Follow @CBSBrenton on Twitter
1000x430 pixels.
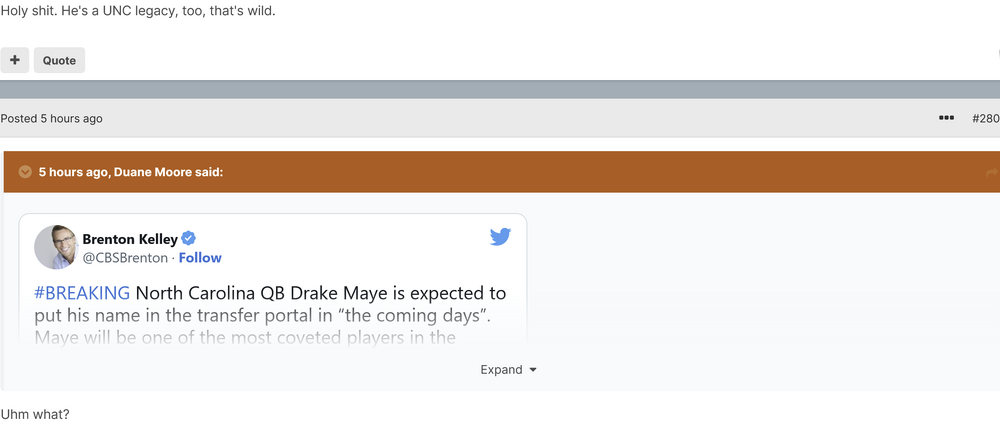200,258
